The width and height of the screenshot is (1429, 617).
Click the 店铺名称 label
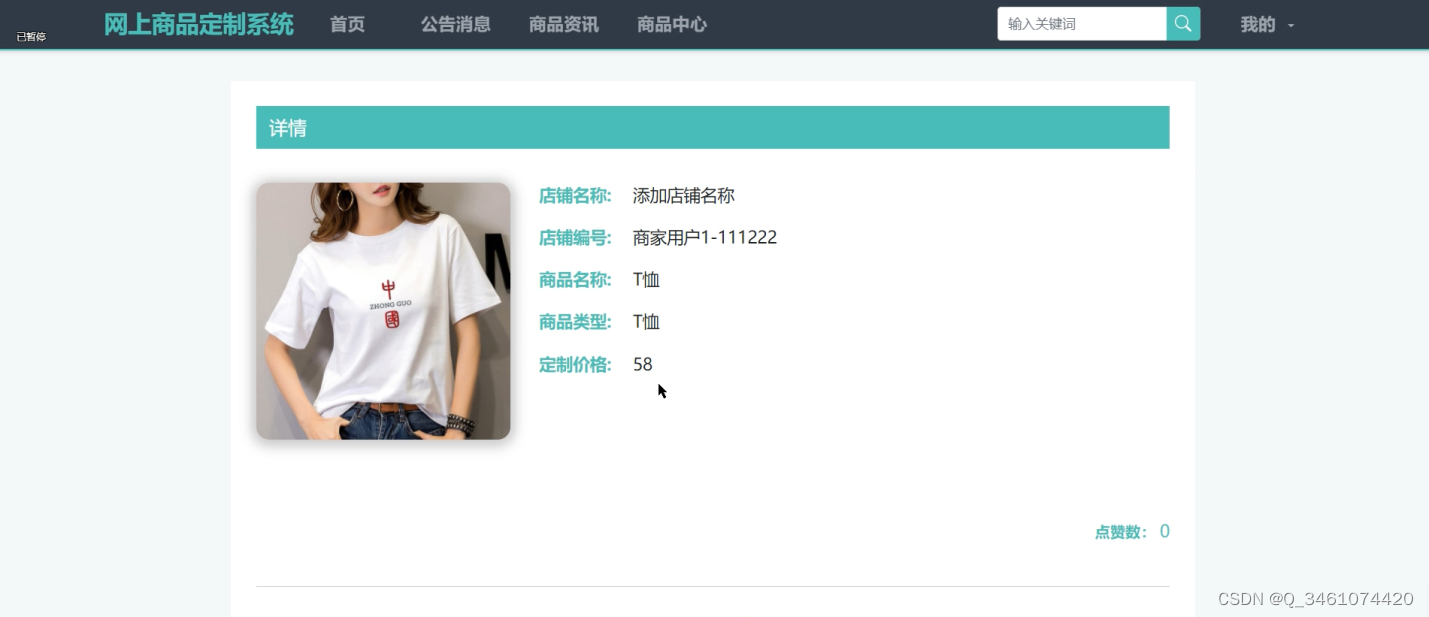tap(575, 196)
